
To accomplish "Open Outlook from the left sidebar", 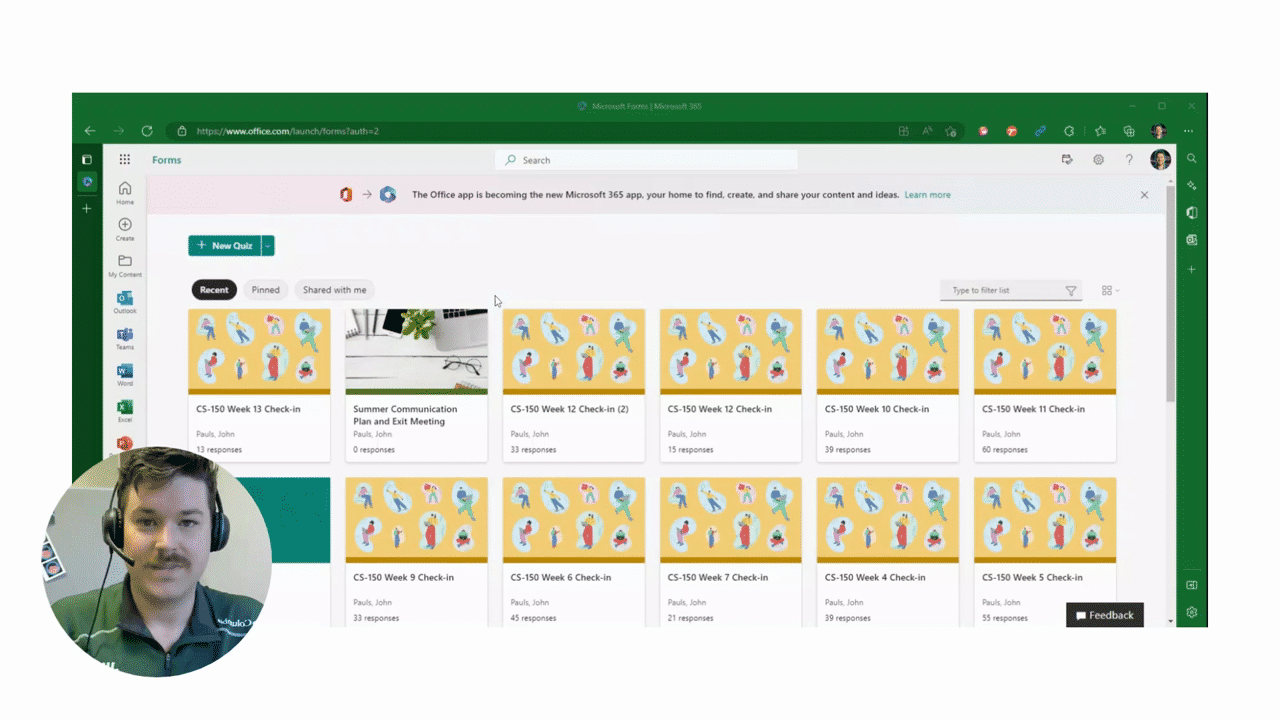I will [125, 301].
